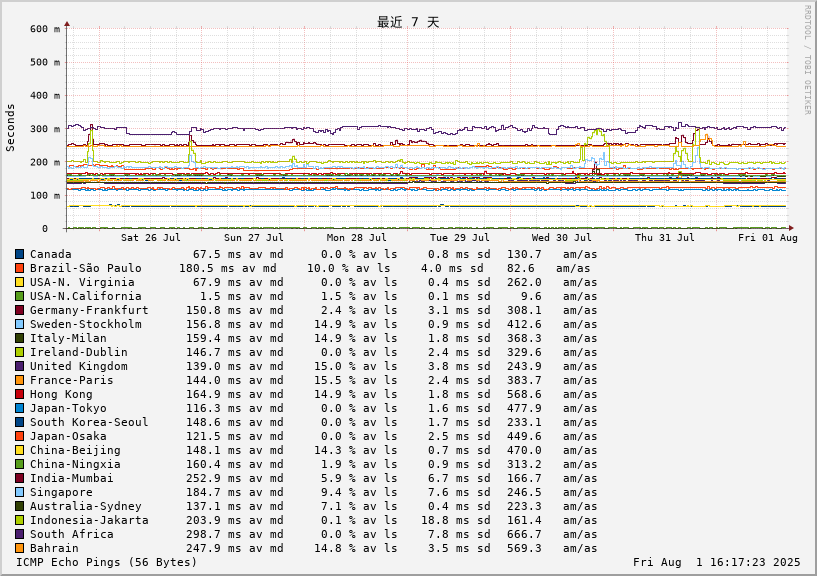Select the "Brazil-São Paulo" legend label
Screen dimensions: 817x576
85,268
